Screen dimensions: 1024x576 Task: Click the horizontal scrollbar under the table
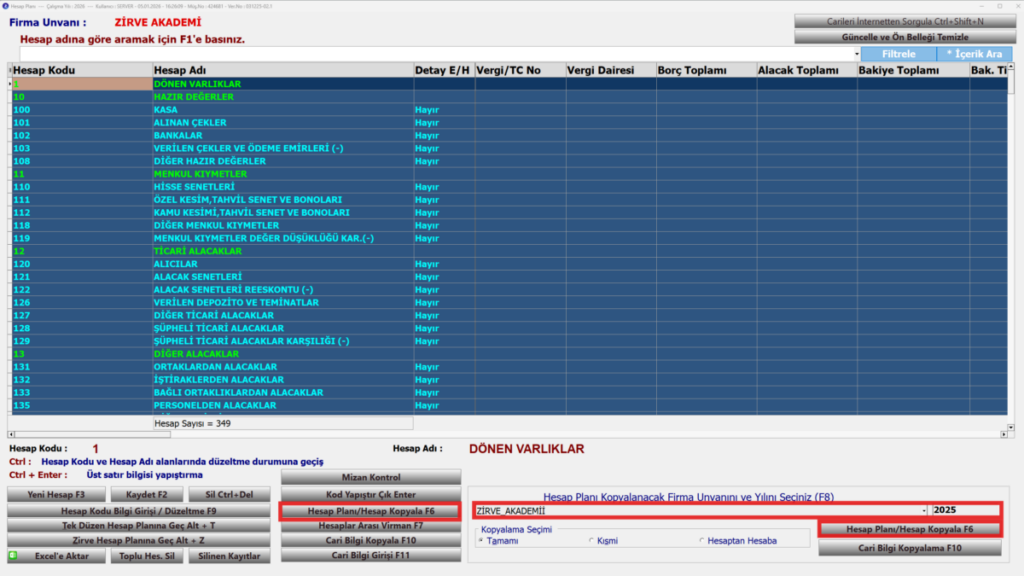(507, 434)
